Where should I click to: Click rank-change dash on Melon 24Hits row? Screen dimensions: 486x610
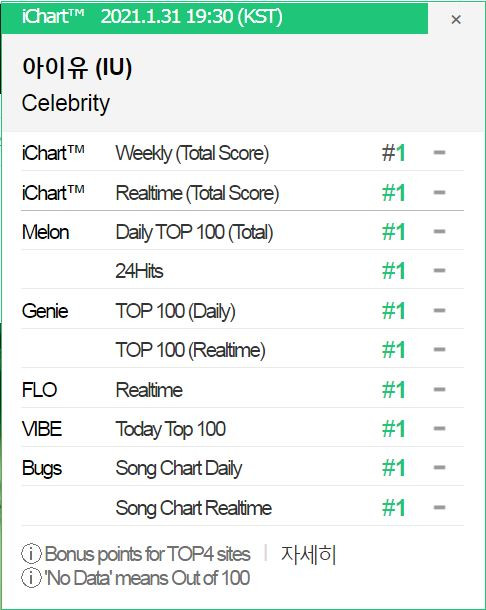click(439, 270)
